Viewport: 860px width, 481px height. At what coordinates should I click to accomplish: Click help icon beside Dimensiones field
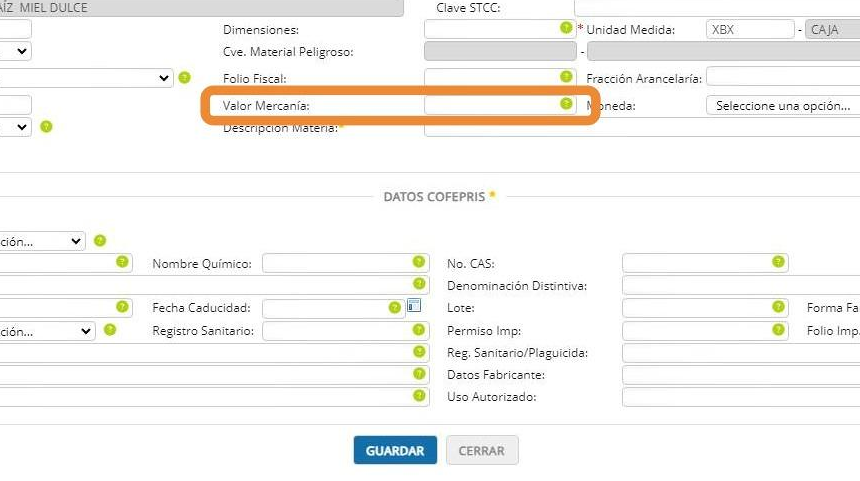tap(566, 28)
